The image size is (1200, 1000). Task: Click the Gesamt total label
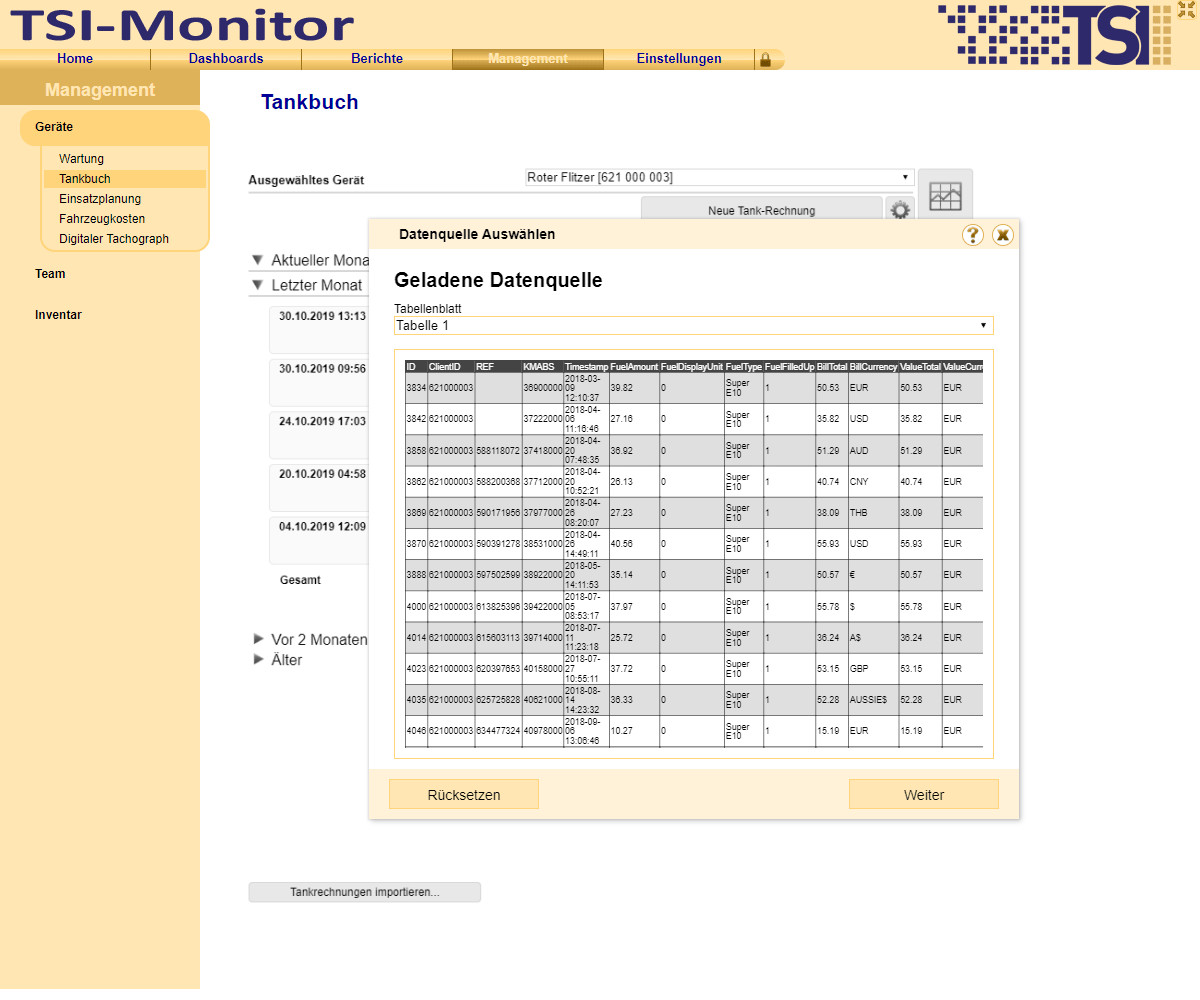(x=300, y=580)
